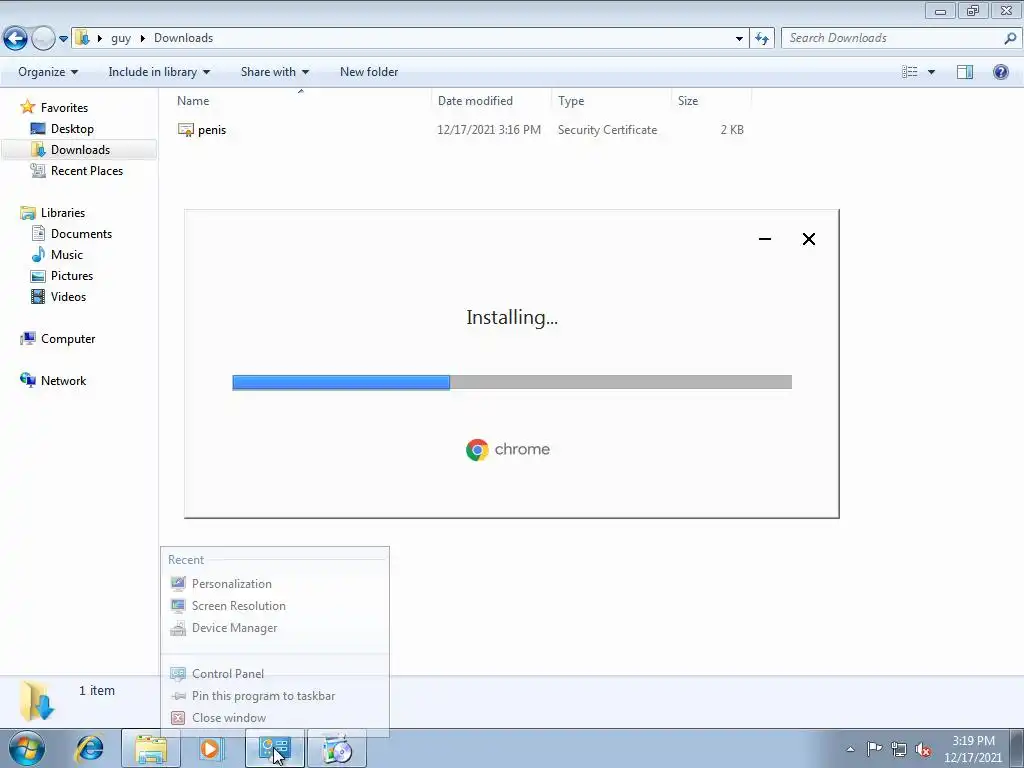The height and width of the screenshot is (768, 1024).
Task: Launch Control Panel from jump list
Action: coord(228,674)
